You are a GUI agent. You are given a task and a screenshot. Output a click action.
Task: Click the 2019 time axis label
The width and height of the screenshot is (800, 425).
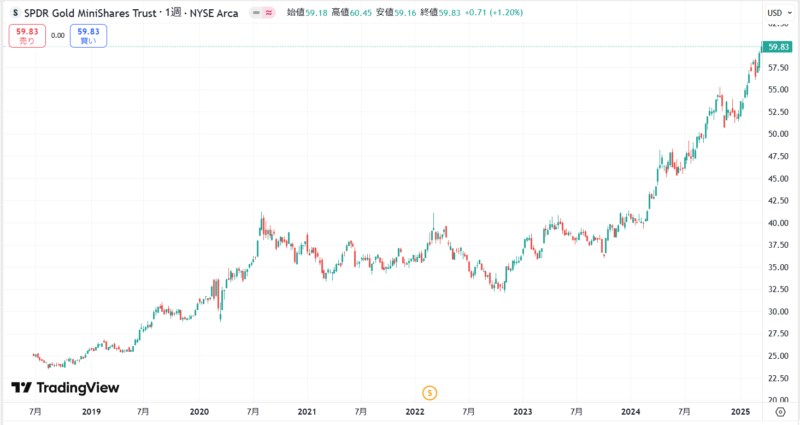(x=91, y=412)
